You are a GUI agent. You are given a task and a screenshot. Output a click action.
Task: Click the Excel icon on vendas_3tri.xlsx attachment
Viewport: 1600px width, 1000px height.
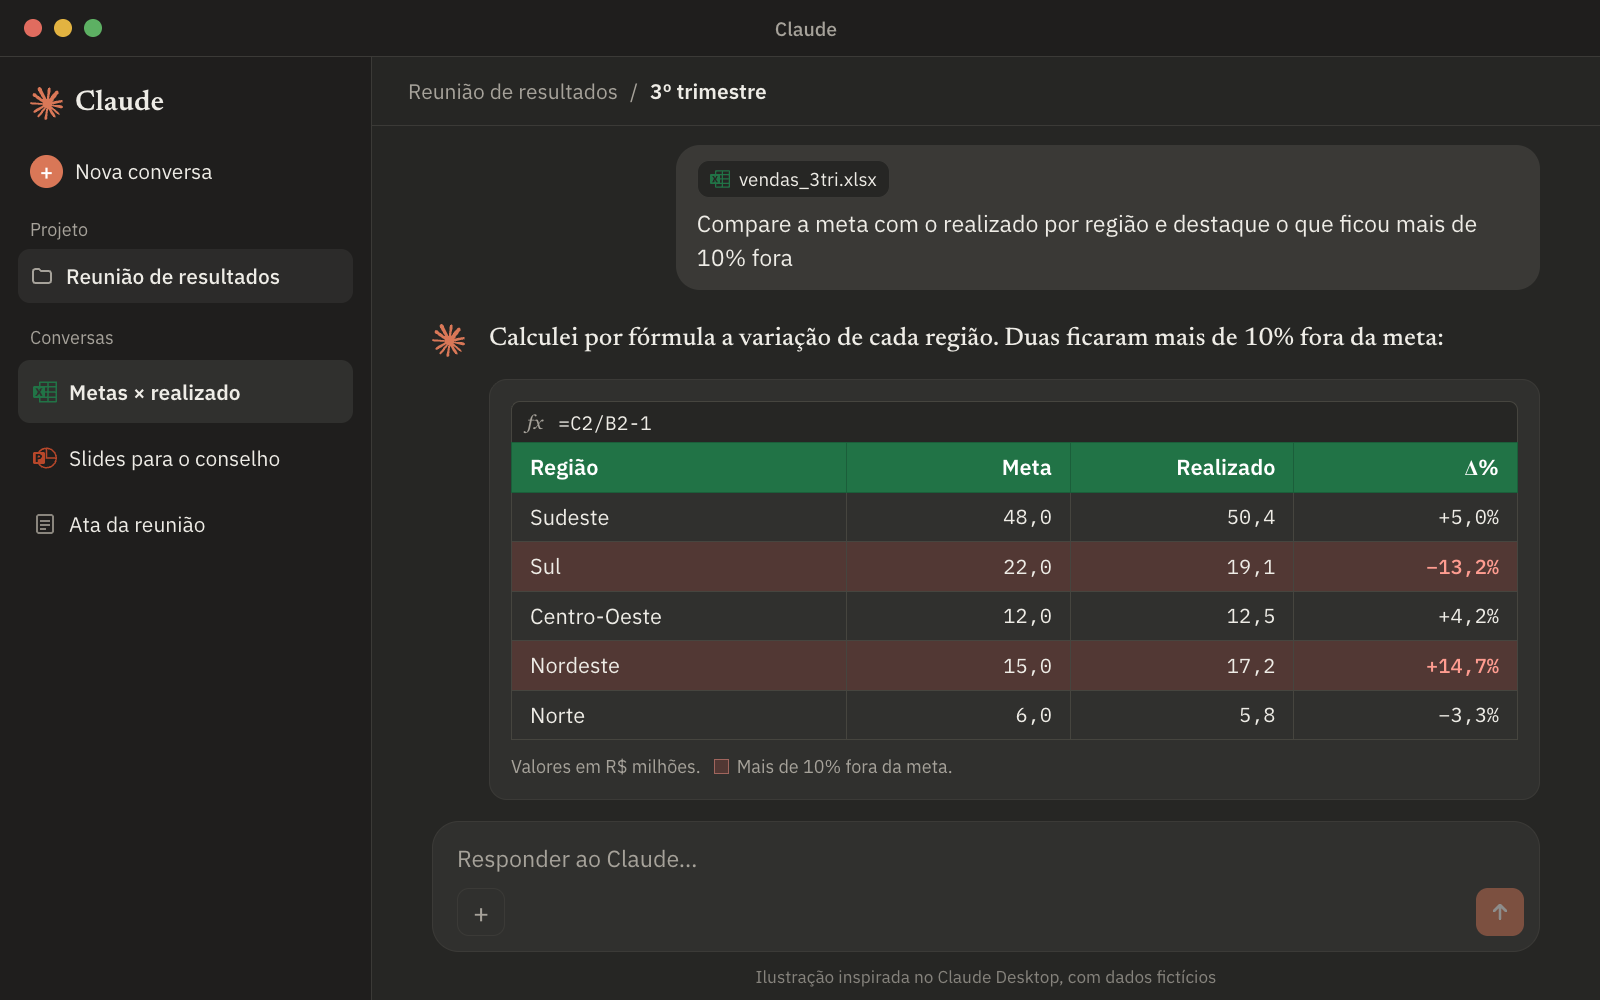point(720,179)
